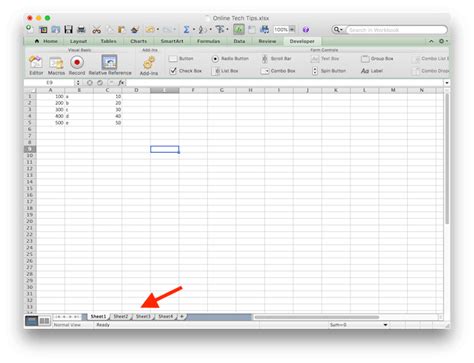Open the ribbon settings gear menu
This screenshot has width=474, height=363.
pyautogui.click(x=443, y=41)
